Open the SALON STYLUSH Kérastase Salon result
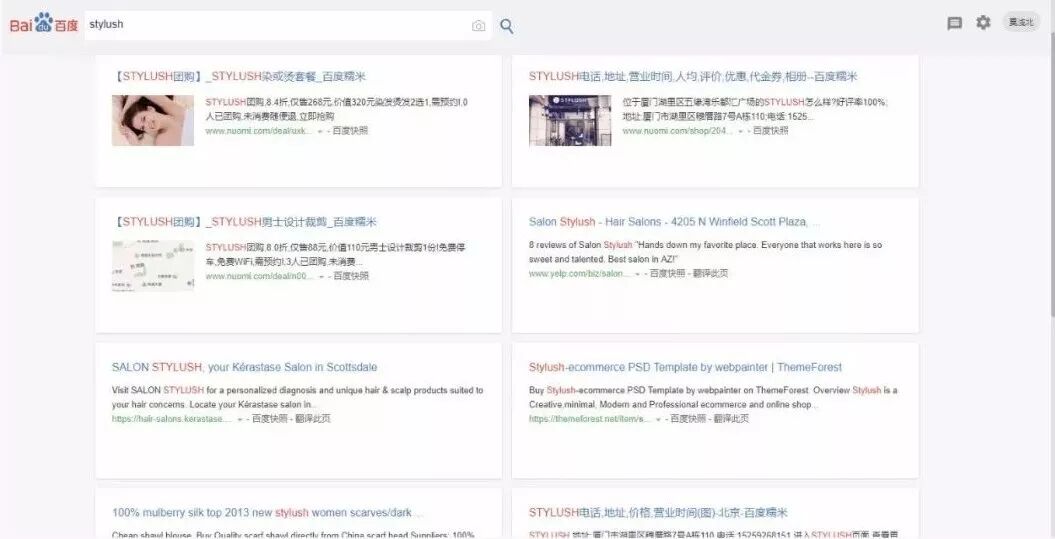This screenshot has height=539, width=1055. coord(244,367)
